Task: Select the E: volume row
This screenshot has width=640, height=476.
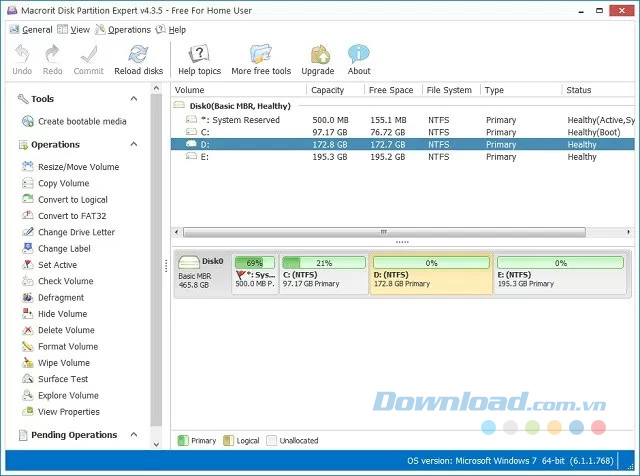Action: coord(403,157)
